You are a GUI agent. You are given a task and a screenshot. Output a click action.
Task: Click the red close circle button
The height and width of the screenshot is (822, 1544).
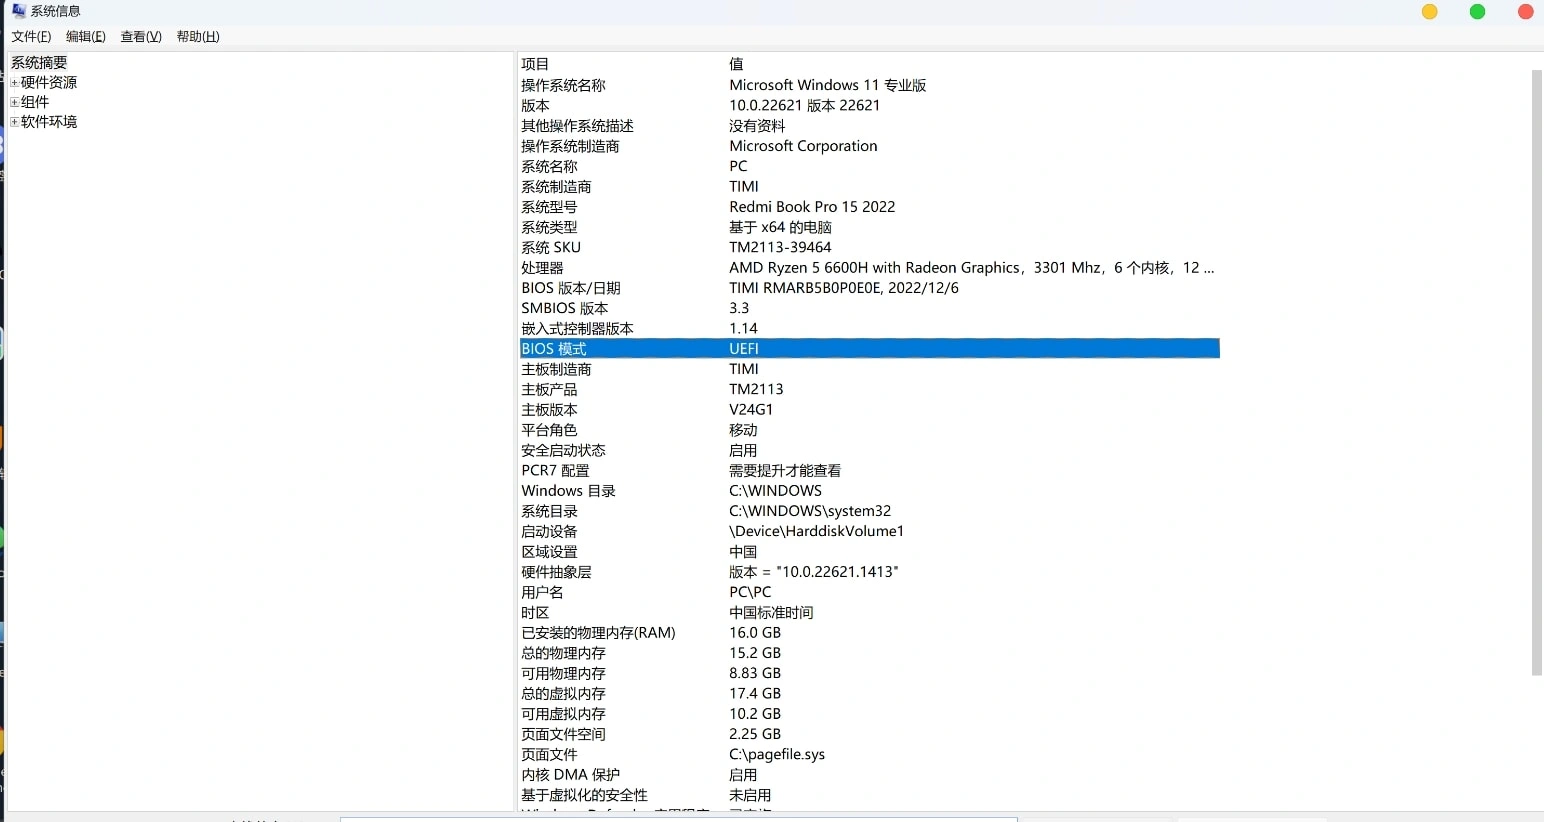point(1525,12)
